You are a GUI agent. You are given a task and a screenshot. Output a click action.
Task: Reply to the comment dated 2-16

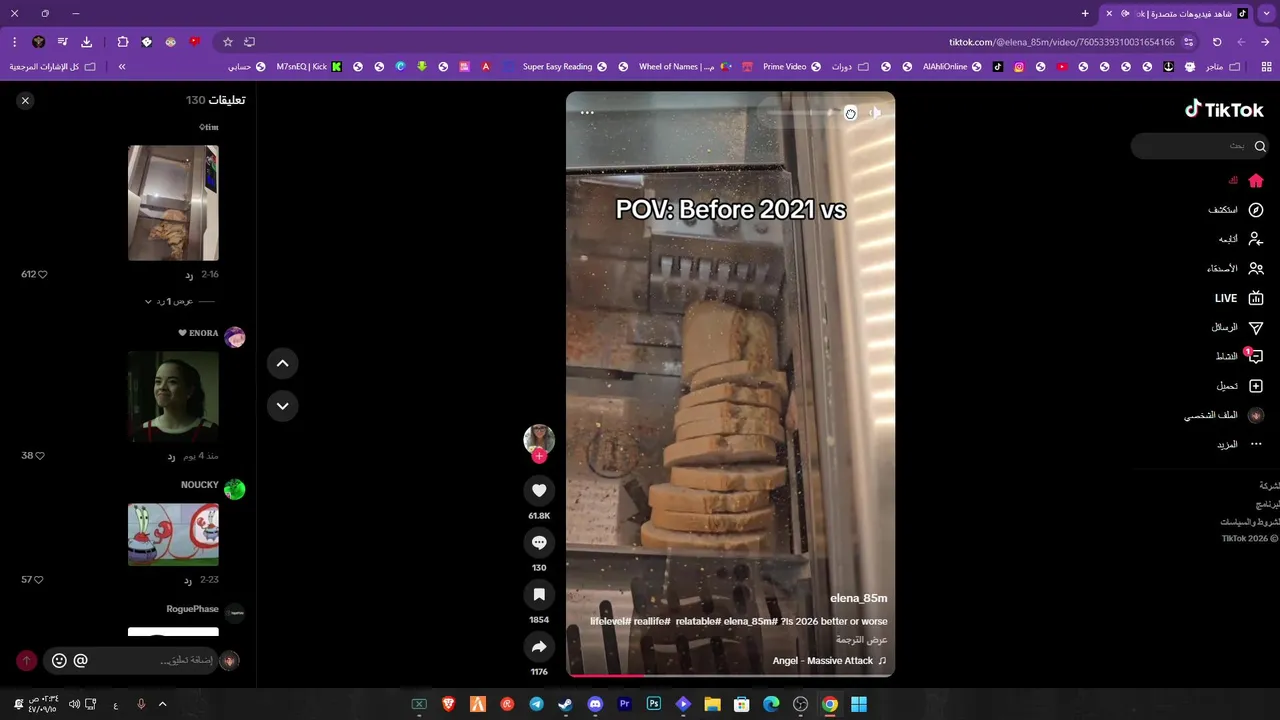point(189,275)
